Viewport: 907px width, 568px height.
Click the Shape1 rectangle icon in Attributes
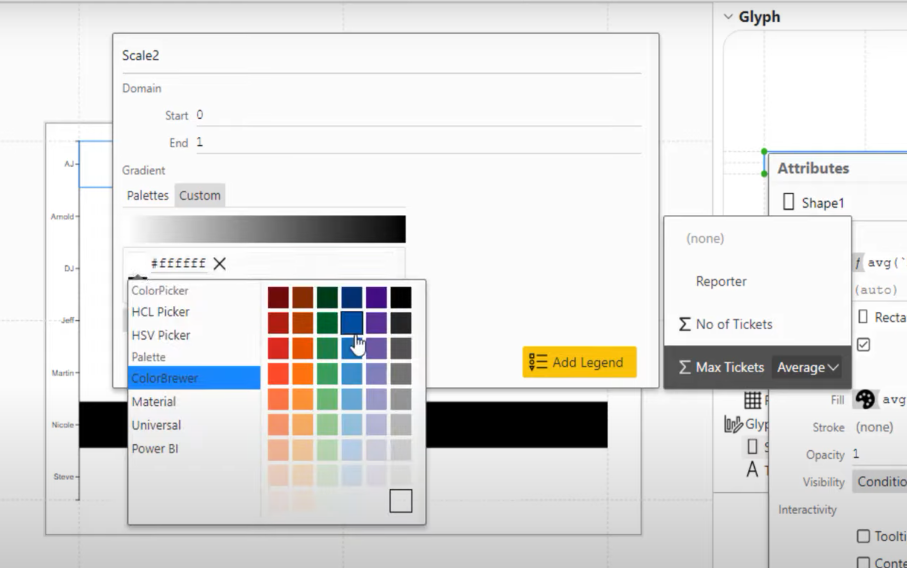788,202
